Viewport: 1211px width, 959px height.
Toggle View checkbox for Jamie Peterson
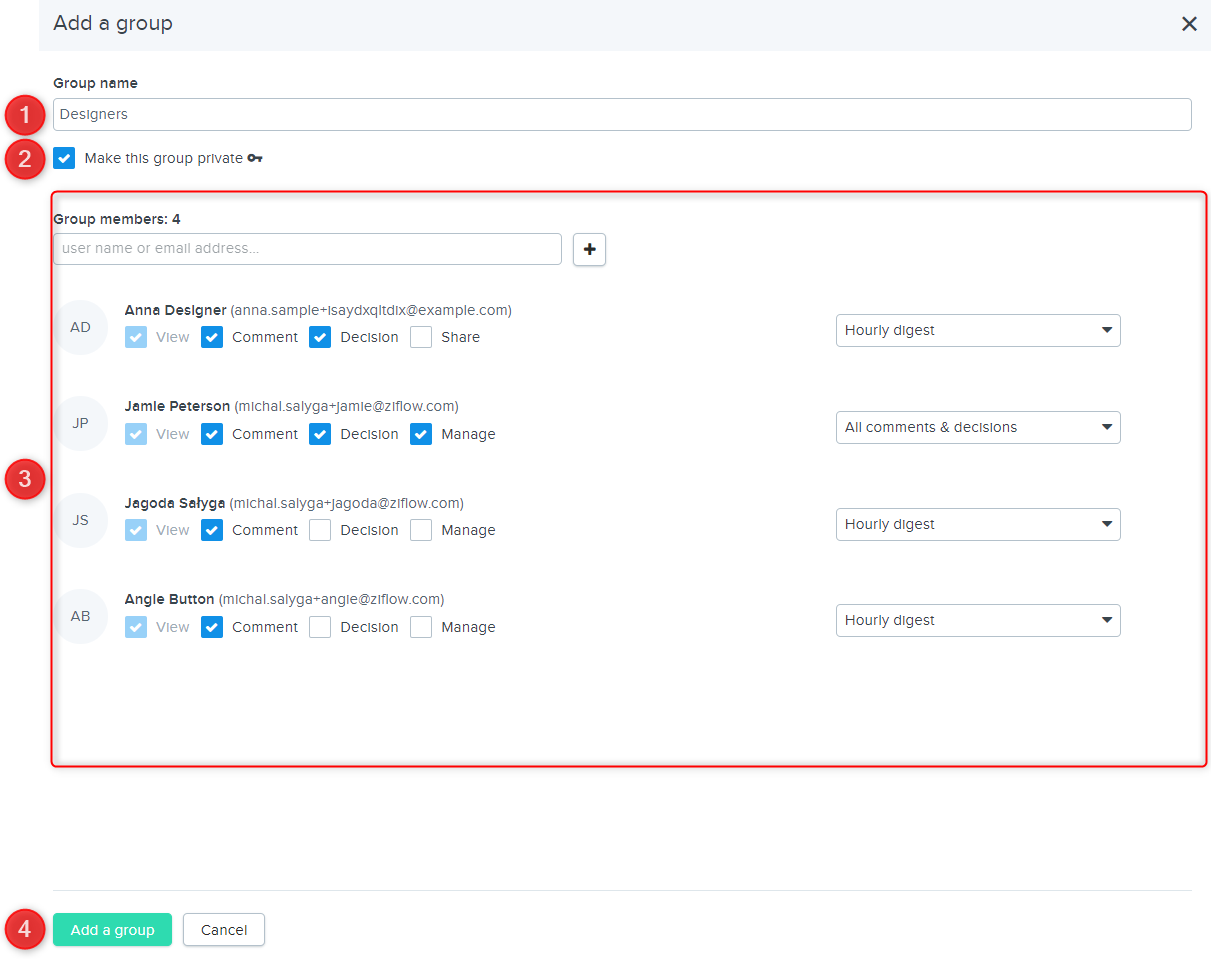[x=136, y=434]
